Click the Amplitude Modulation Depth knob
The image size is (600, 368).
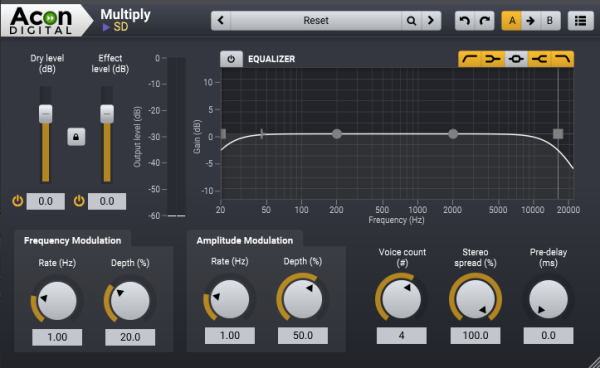(303, 299)
